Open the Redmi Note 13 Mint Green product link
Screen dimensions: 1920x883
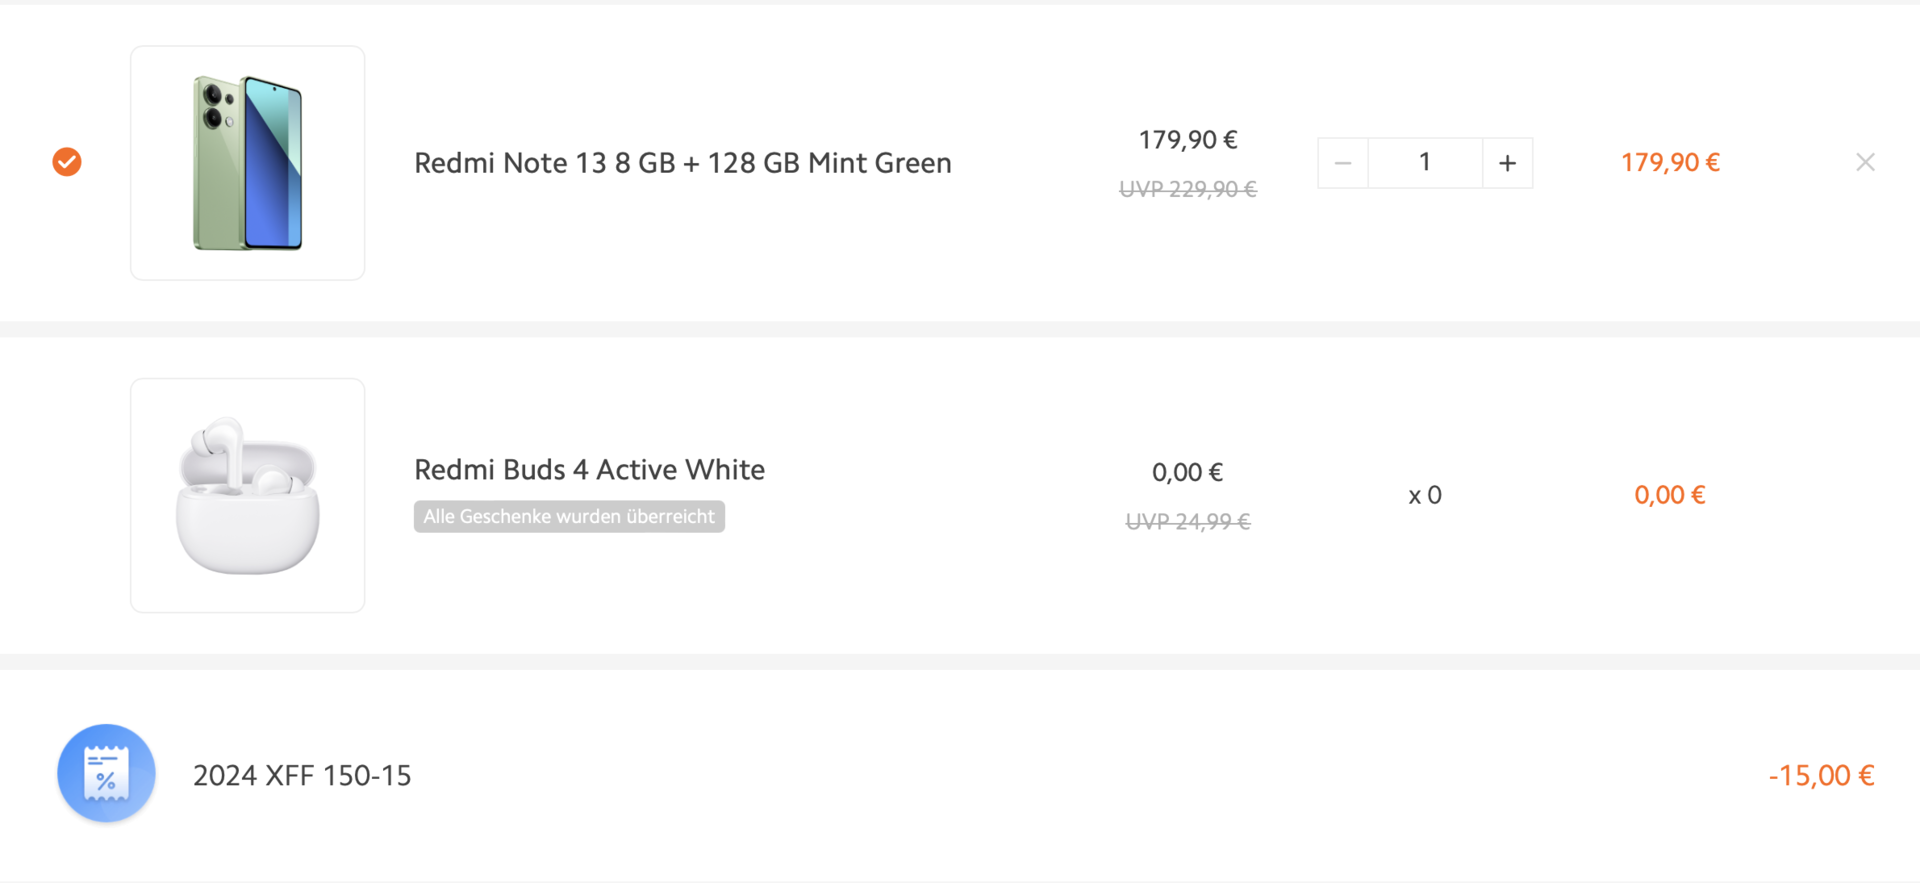point(683,163)
